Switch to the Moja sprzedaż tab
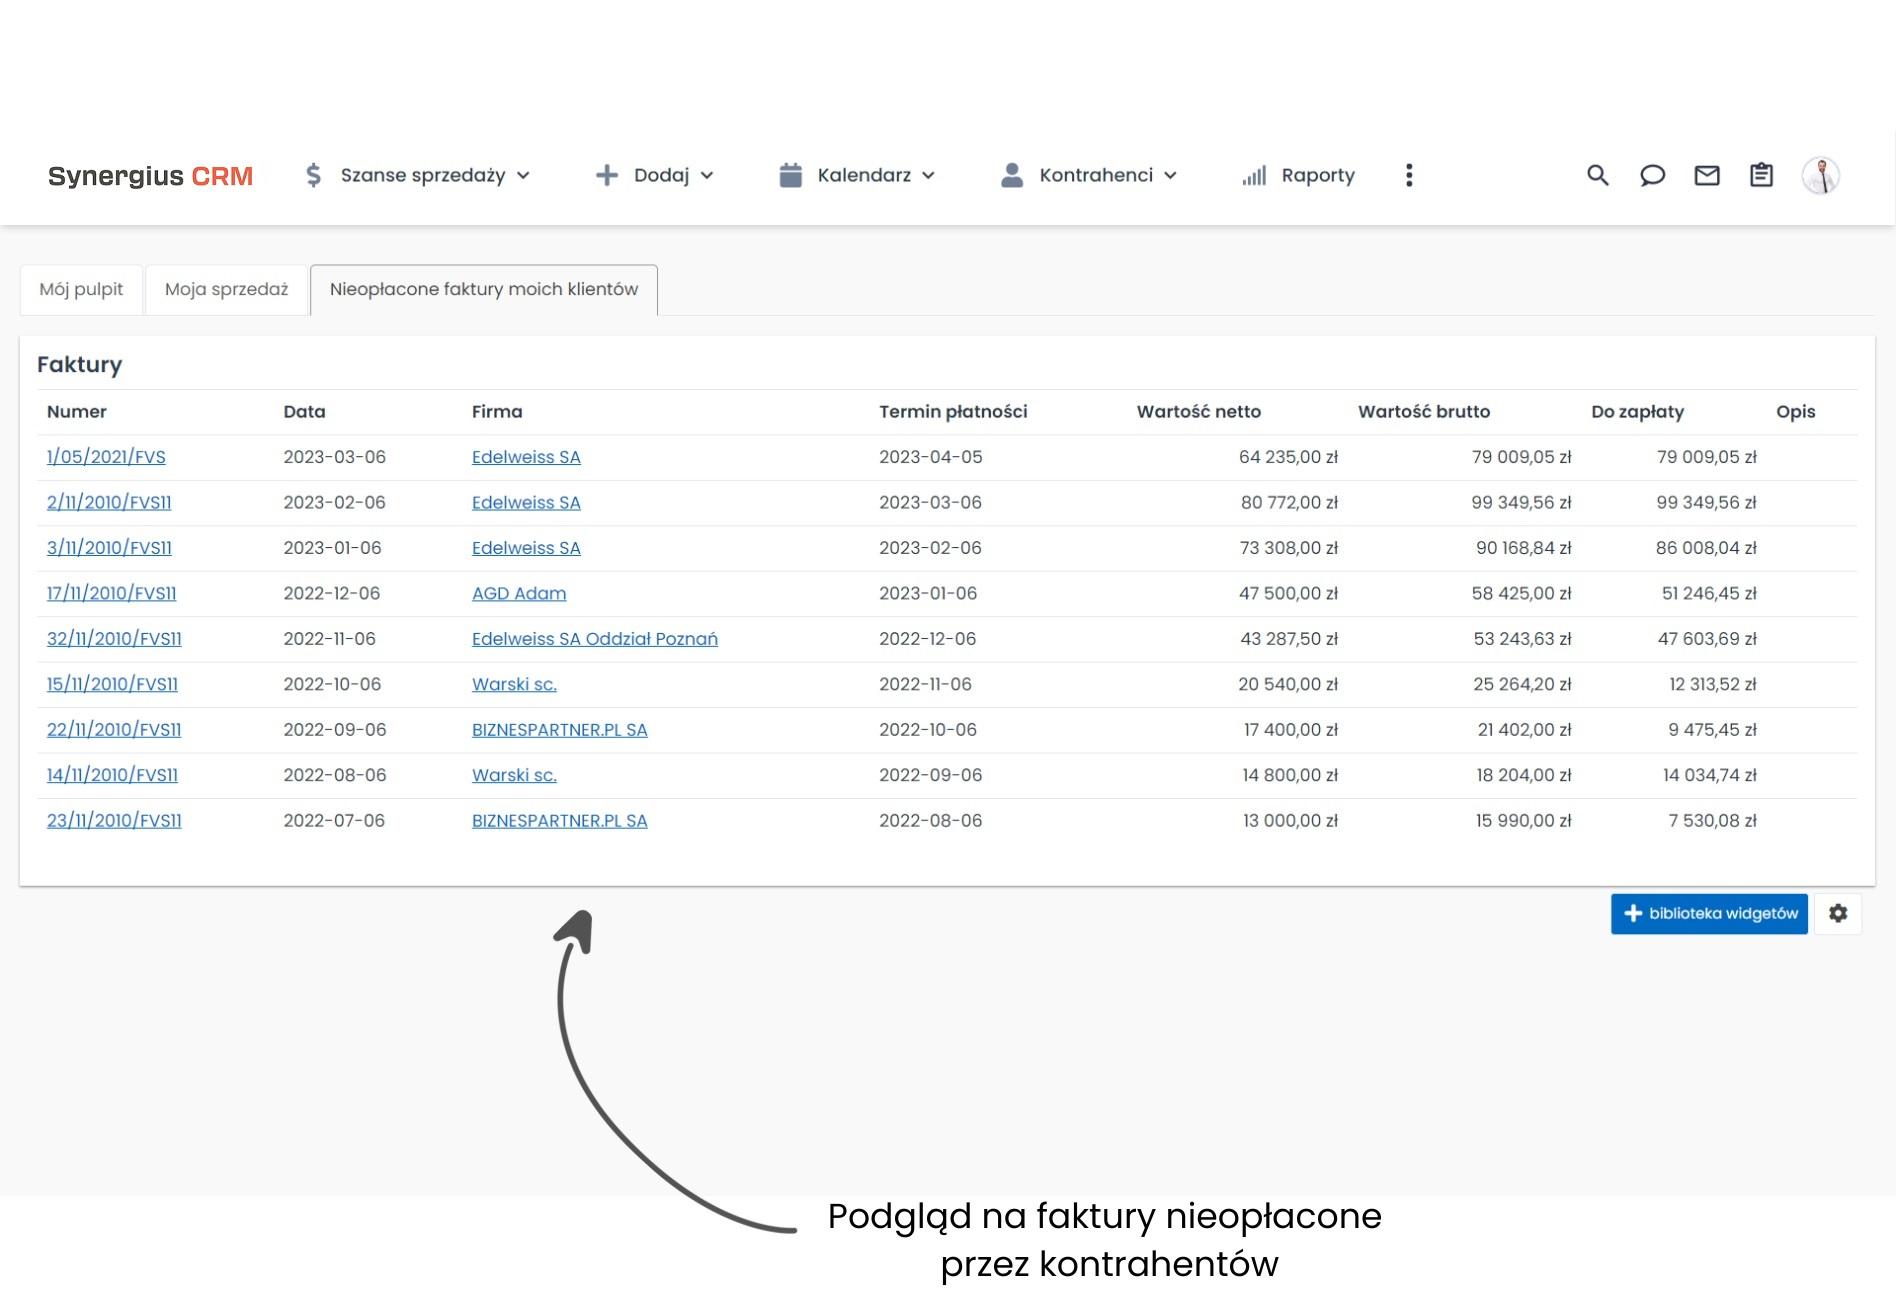Screen dimensions: 1896x1300 [226, 290]
